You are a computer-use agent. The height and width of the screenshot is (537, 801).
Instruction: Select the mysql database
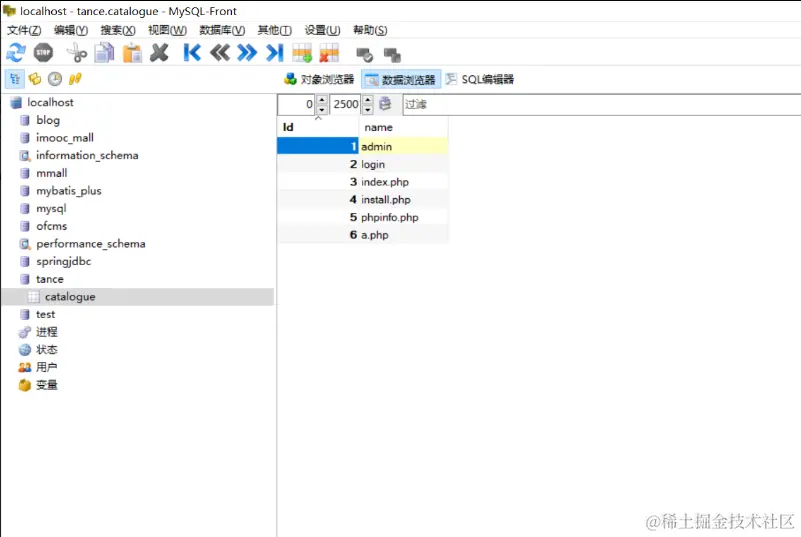(x=51, y=208)
